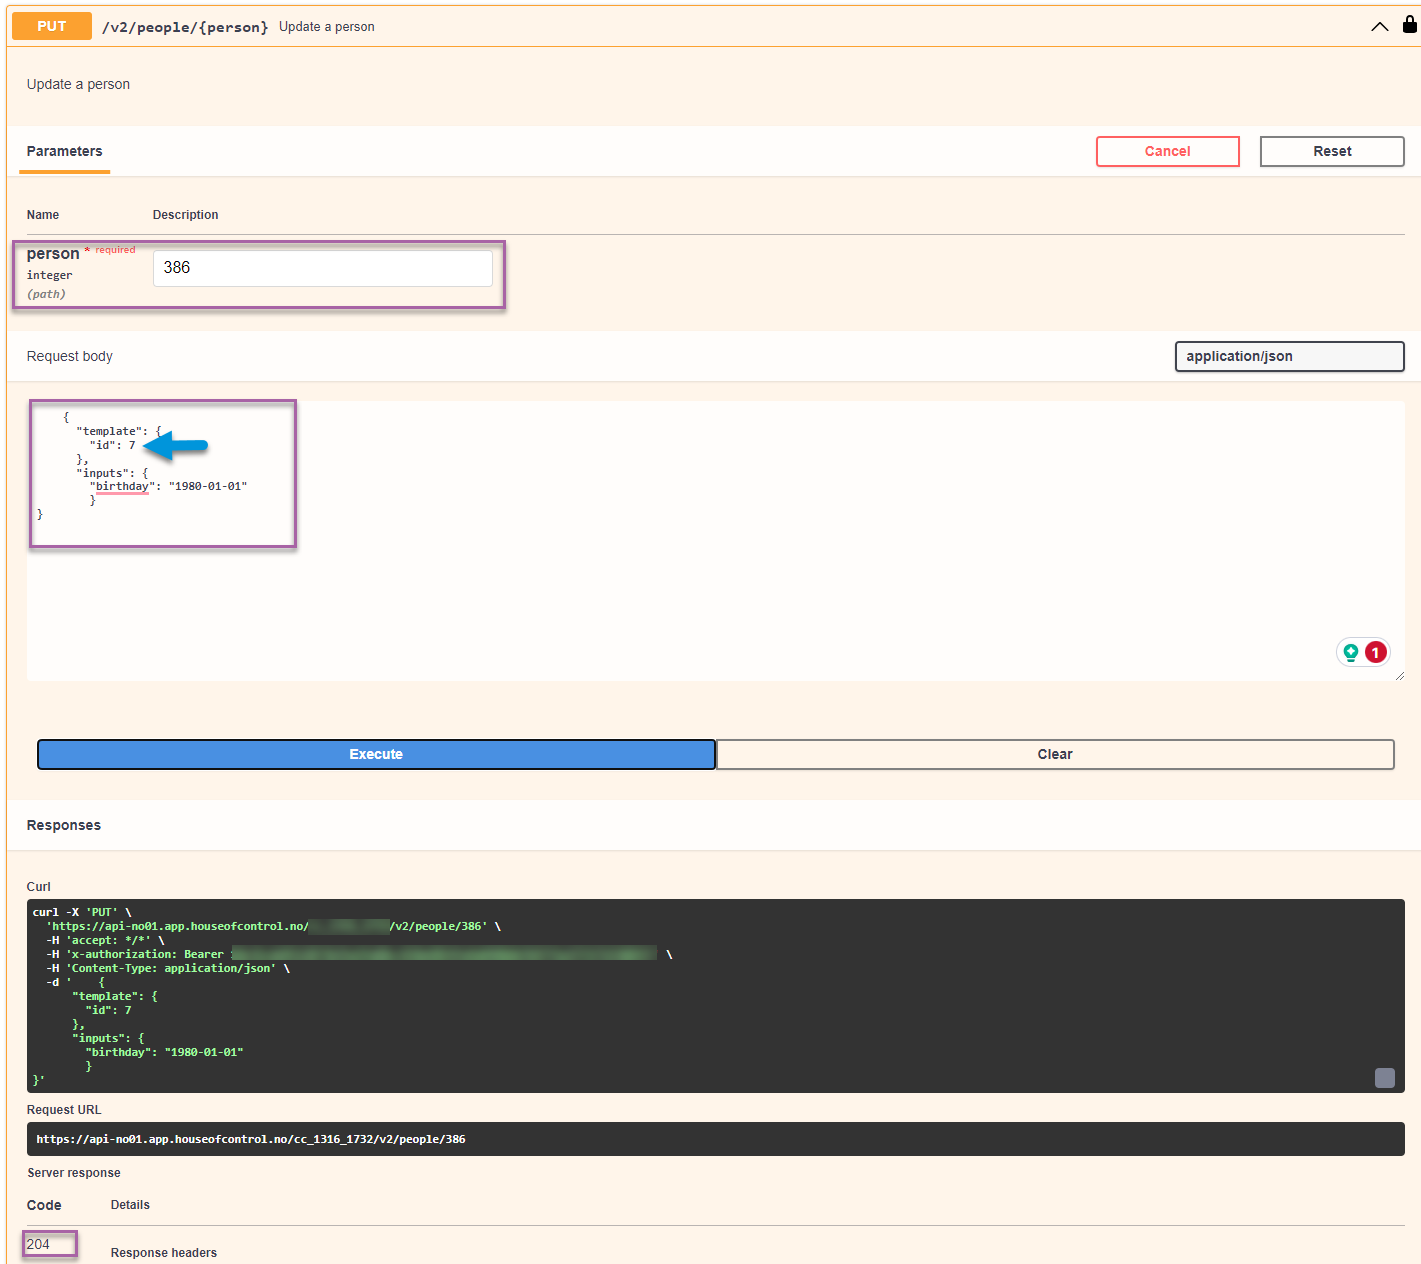The image size is (1421, 1264).
Task: Collapse the operation with the chevron arrow
Action: click(x=1379, y=27)
